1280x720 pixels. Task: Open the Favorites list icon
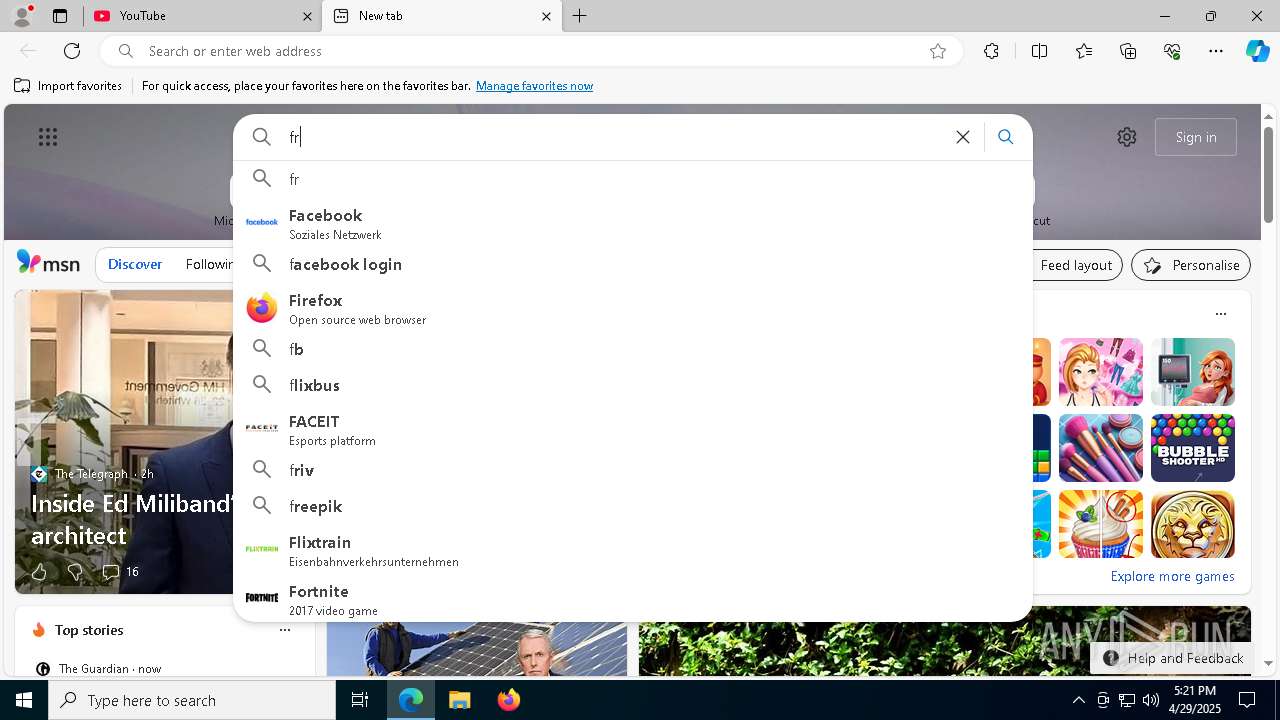(1084, 51)
